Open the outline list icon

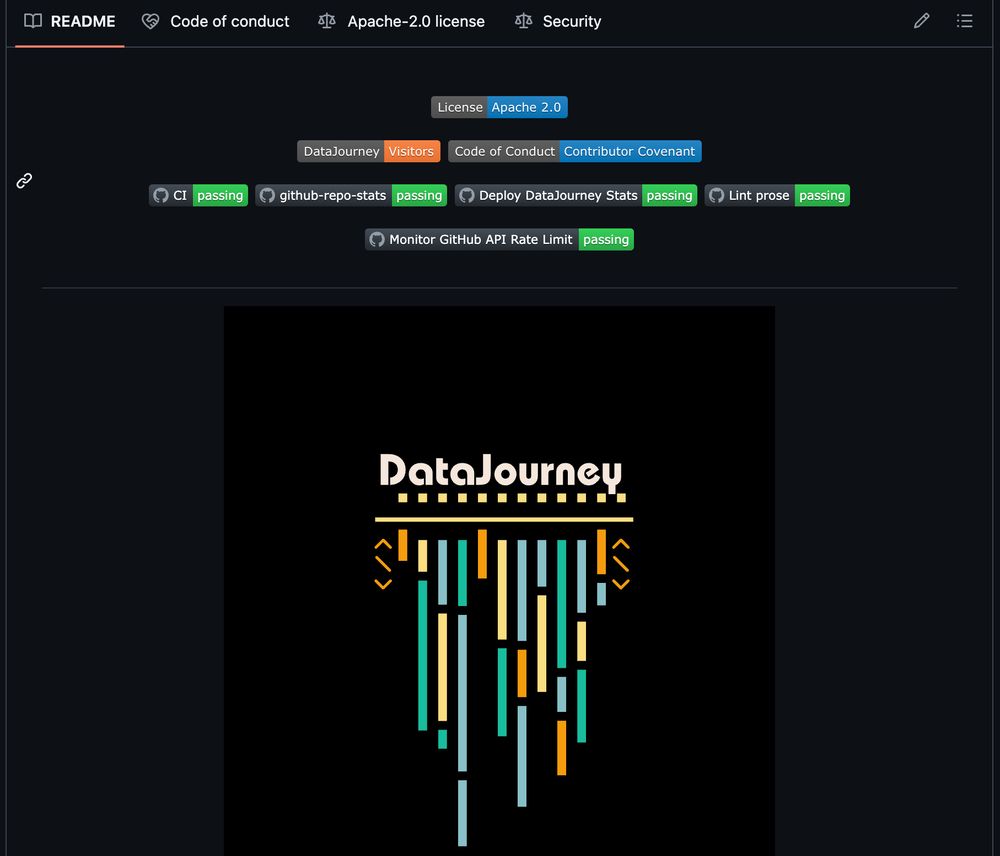coord(964,21)
